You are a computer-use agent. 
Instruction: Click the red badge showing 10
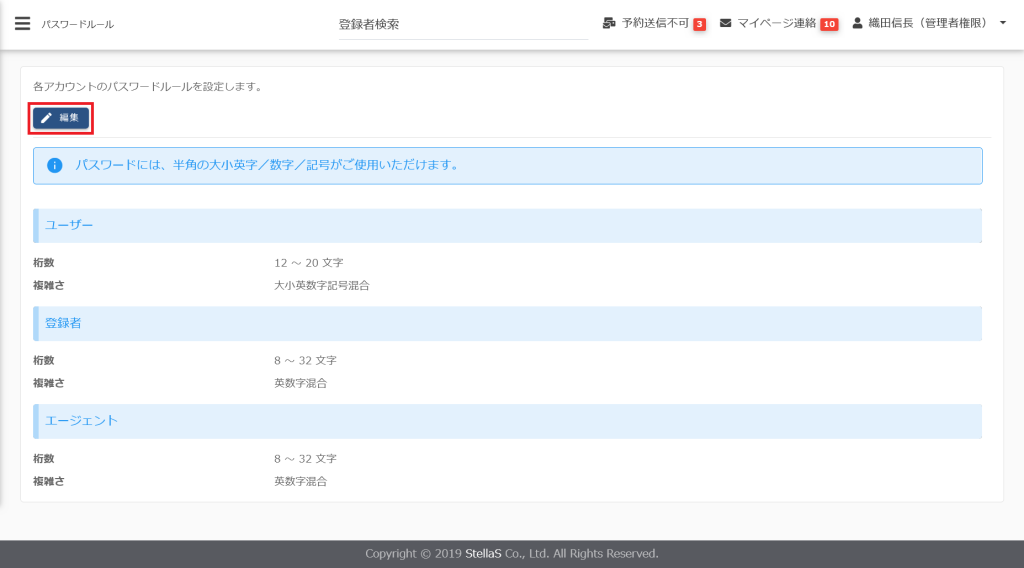coord(828,24)
